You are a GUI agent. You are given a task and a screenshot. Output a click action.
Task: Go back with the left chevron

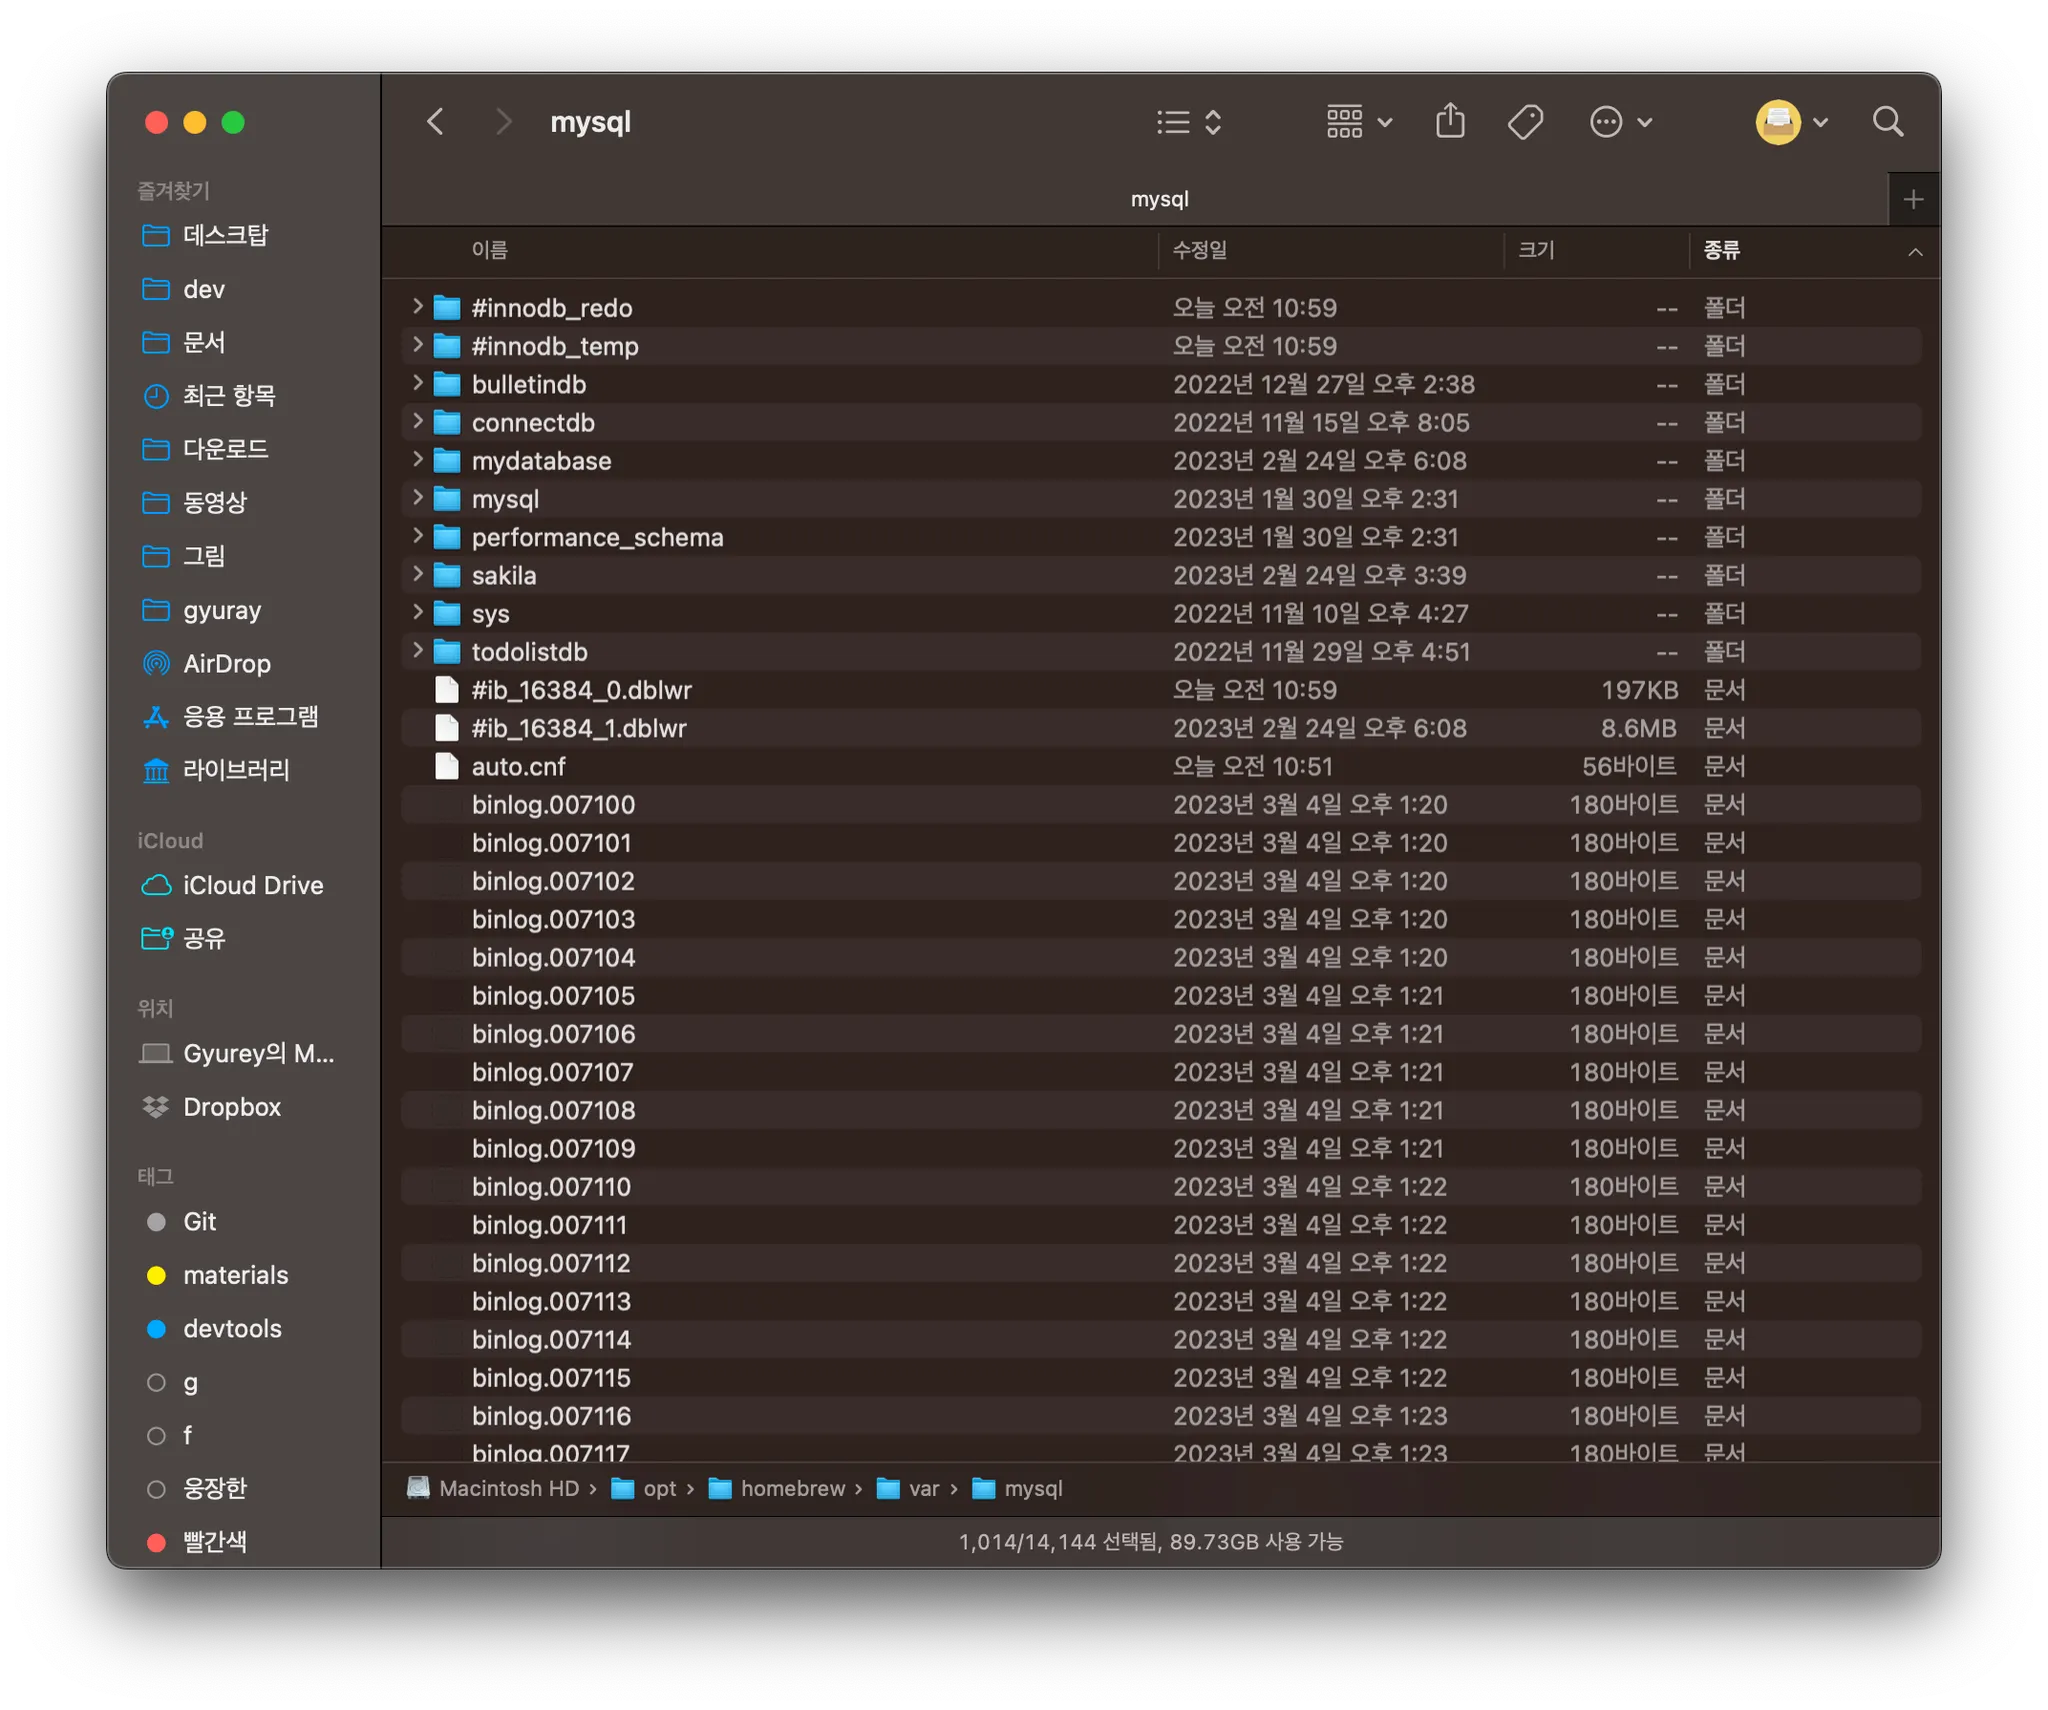pos(435,122)
